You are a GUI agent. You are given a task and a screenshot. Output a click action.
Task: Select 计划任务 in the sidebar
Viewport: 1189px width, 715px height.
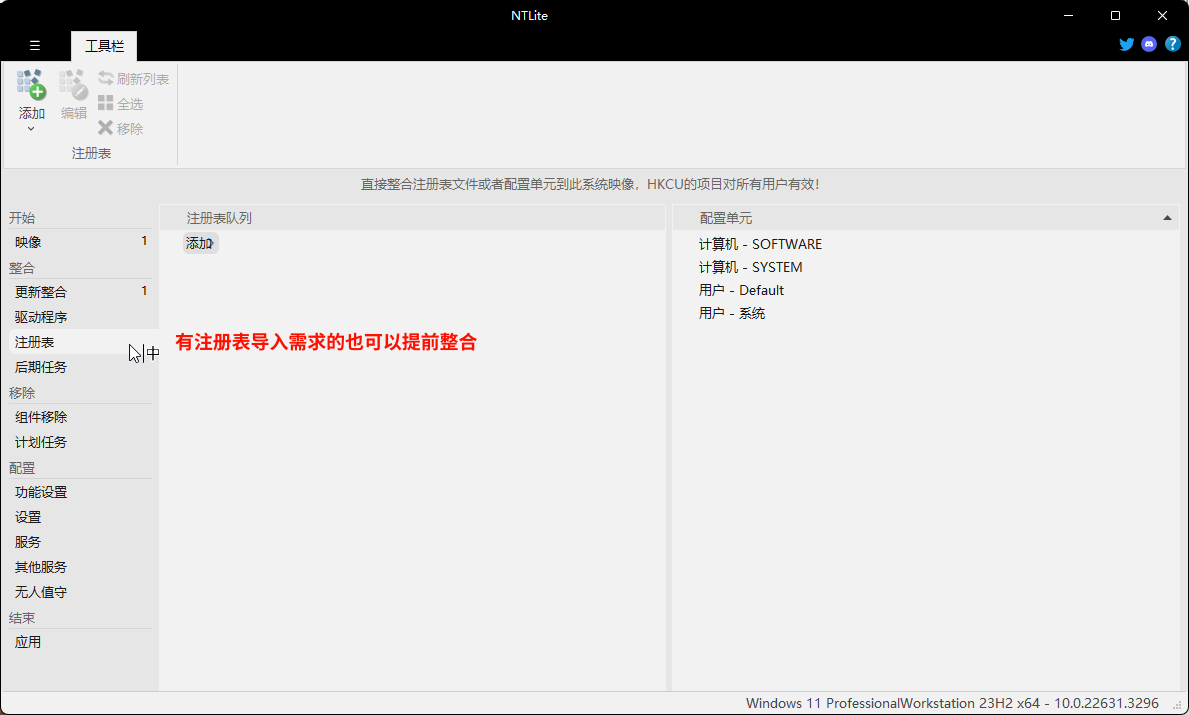point(80,442)
